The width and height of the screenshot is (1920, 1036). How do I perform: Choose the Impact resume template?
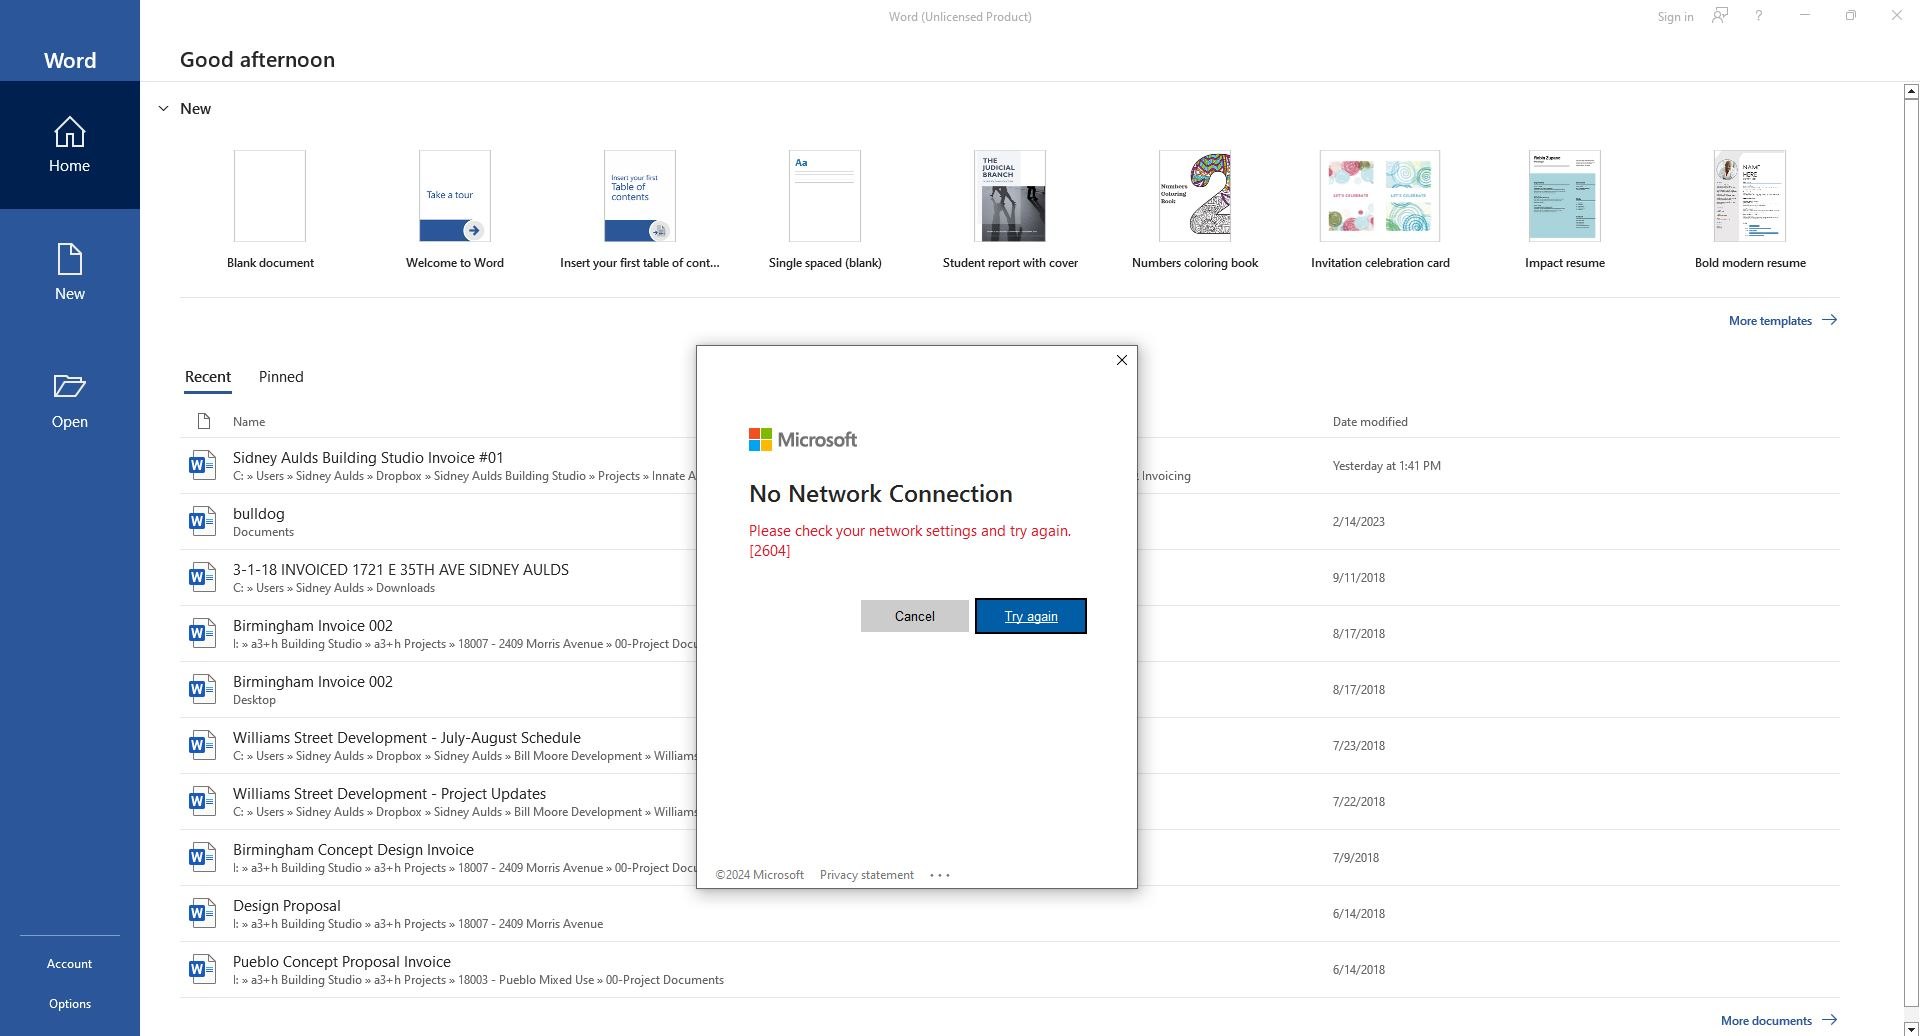click(1565, 210)
